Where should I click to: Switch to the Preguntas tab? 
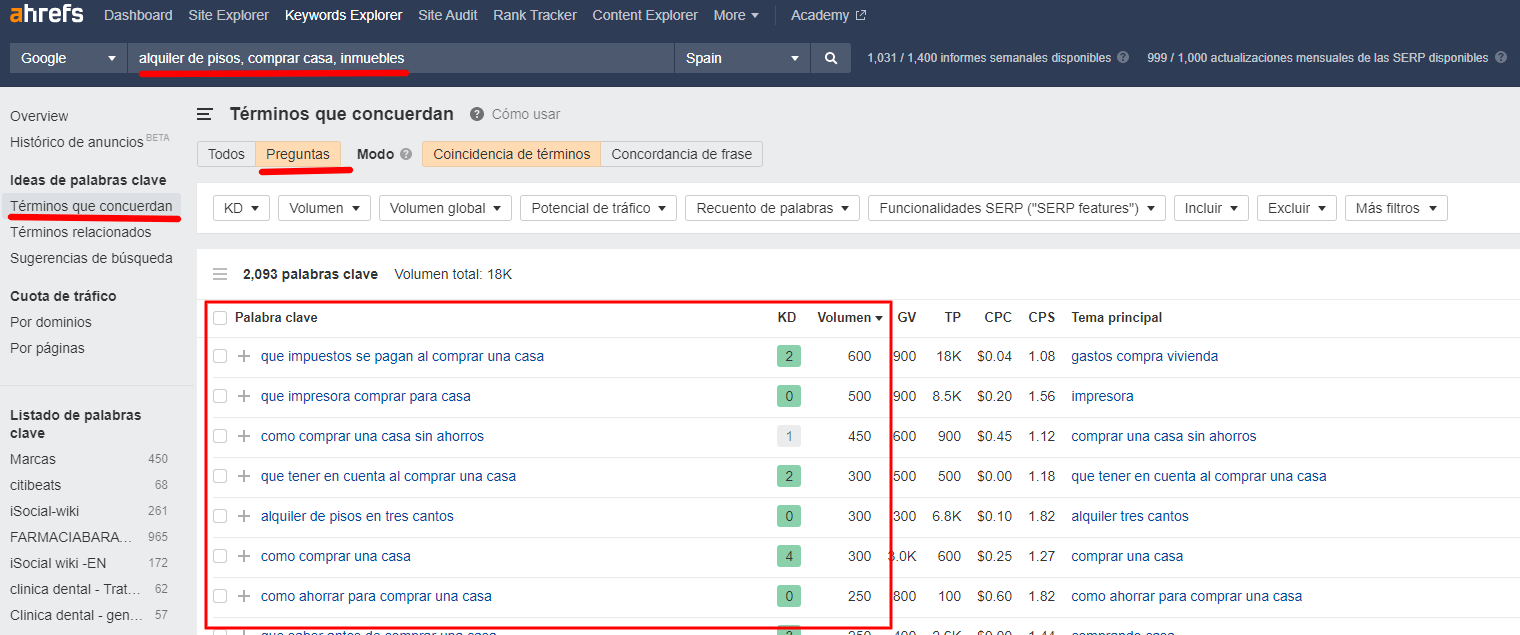[x=298, y=154]
